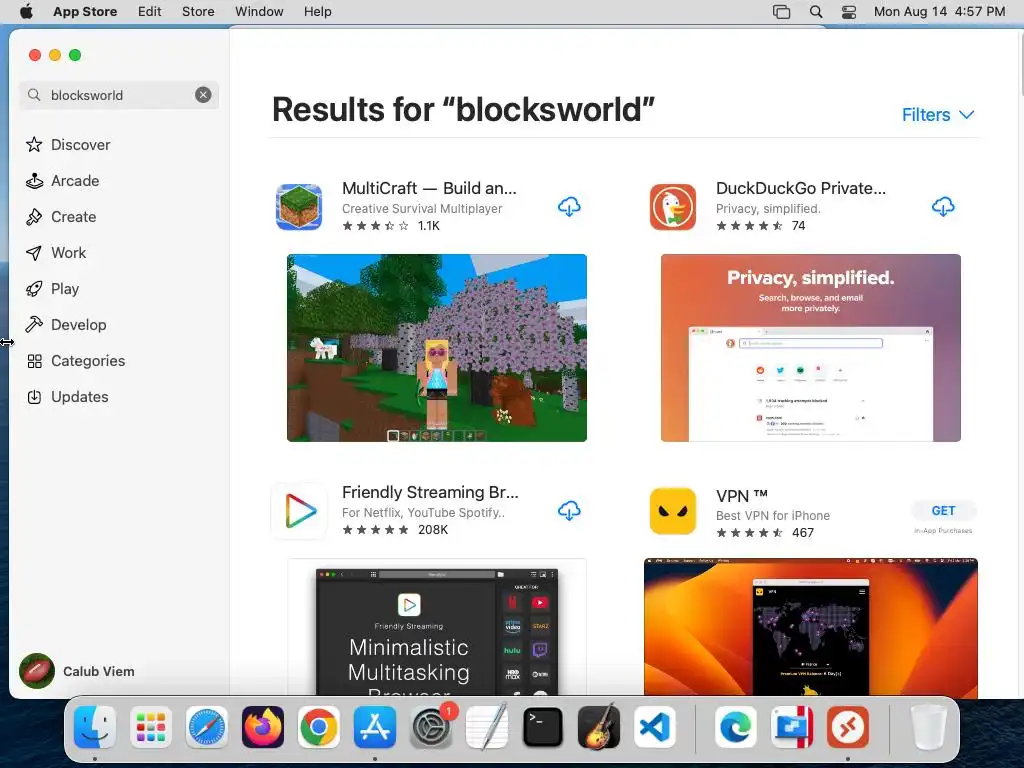Open Stage Manager icon in the menu bar
The image size is (1024, 768).
(x=781, y=12)
